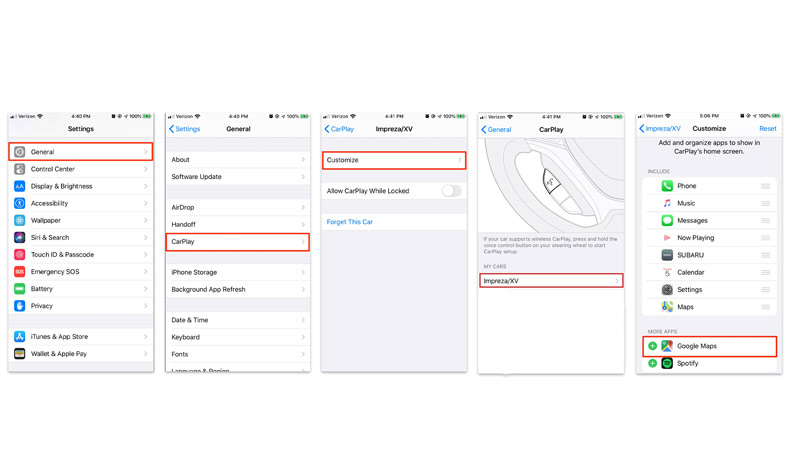Select the Spotify label
800x450 pixels.
point(688,363)
